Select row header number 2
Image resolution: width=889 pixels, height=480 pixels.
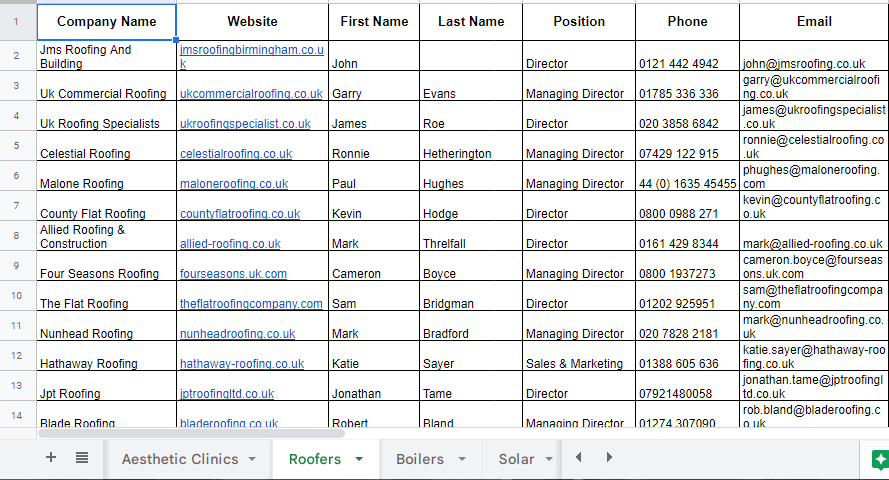click(x=16, y=56)
